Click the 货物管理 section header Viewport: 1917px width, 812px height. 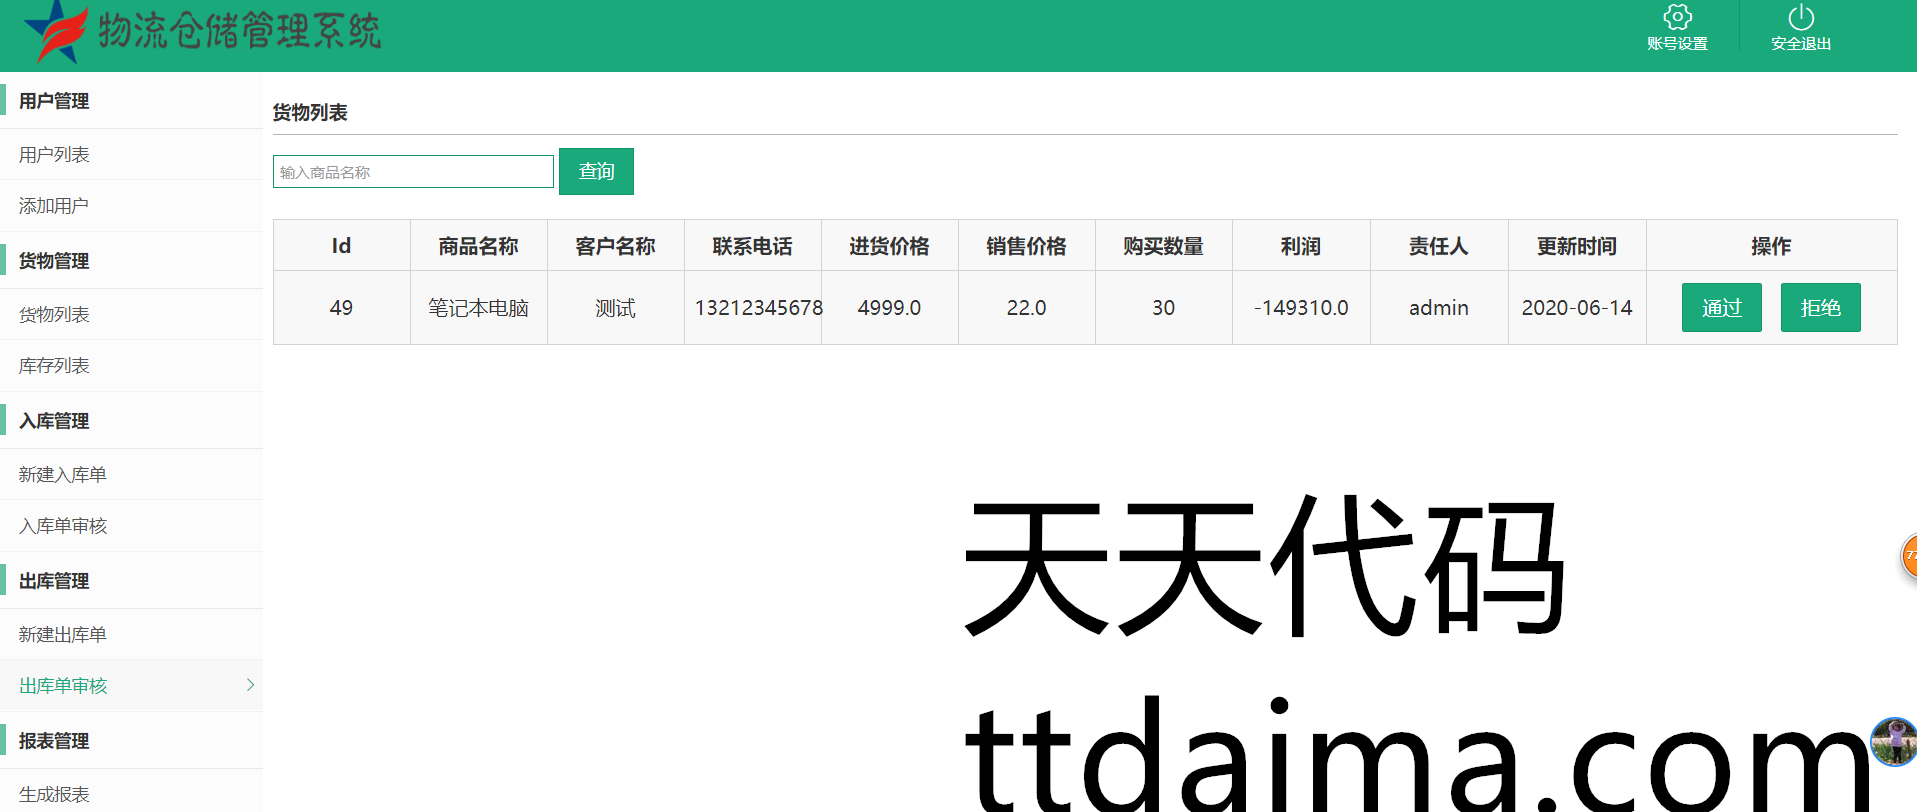54,261
